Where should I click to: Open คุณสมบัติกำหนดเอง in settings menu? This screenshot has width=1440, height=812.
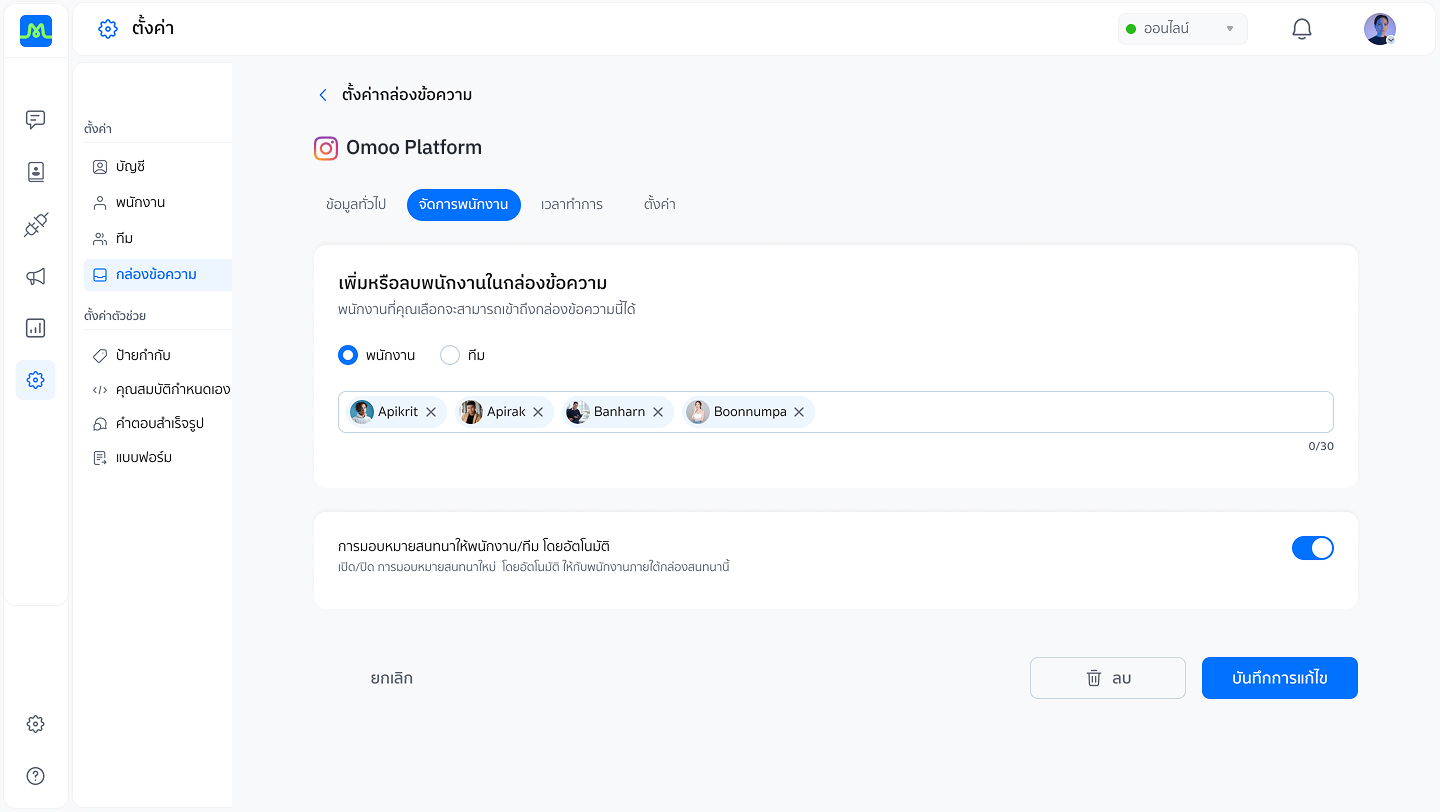(x=158, y=390)
